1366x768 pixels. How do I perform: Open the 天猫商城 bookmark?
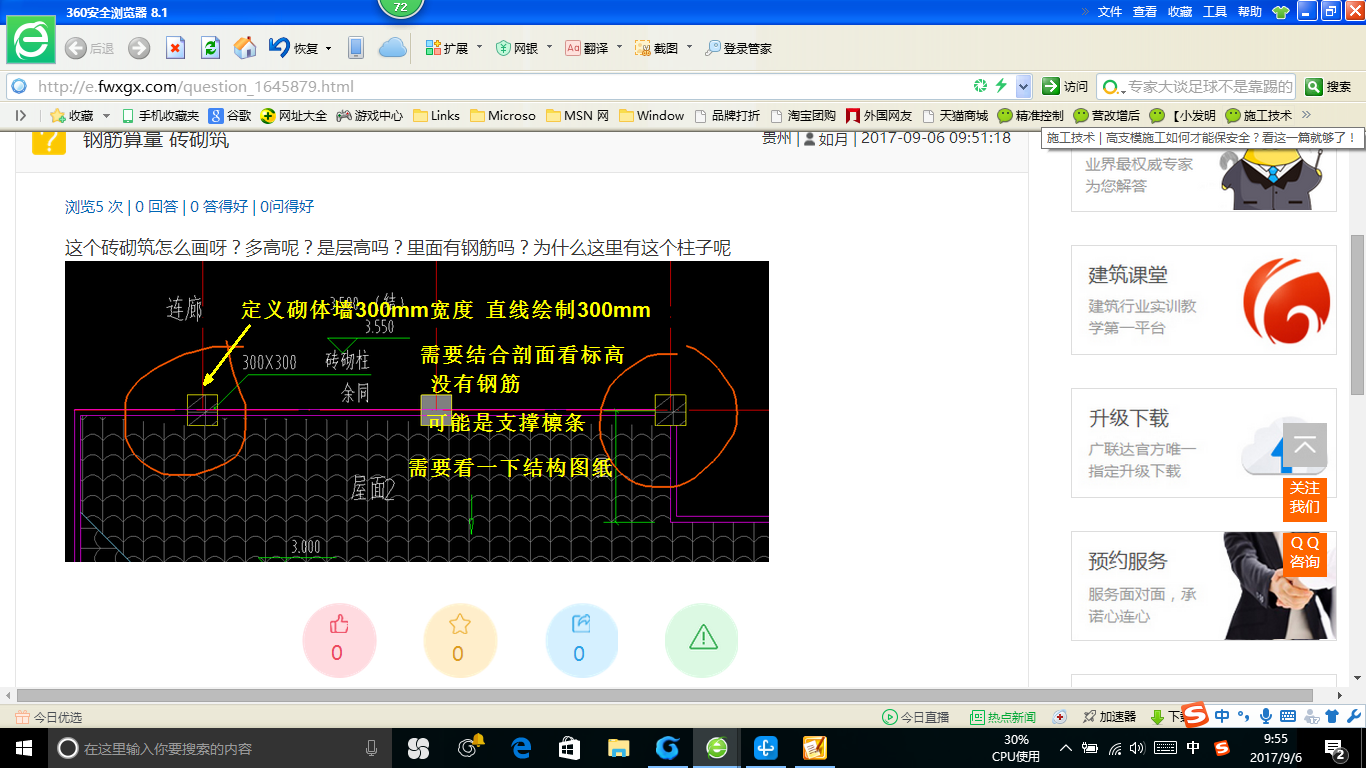point(955,116)
